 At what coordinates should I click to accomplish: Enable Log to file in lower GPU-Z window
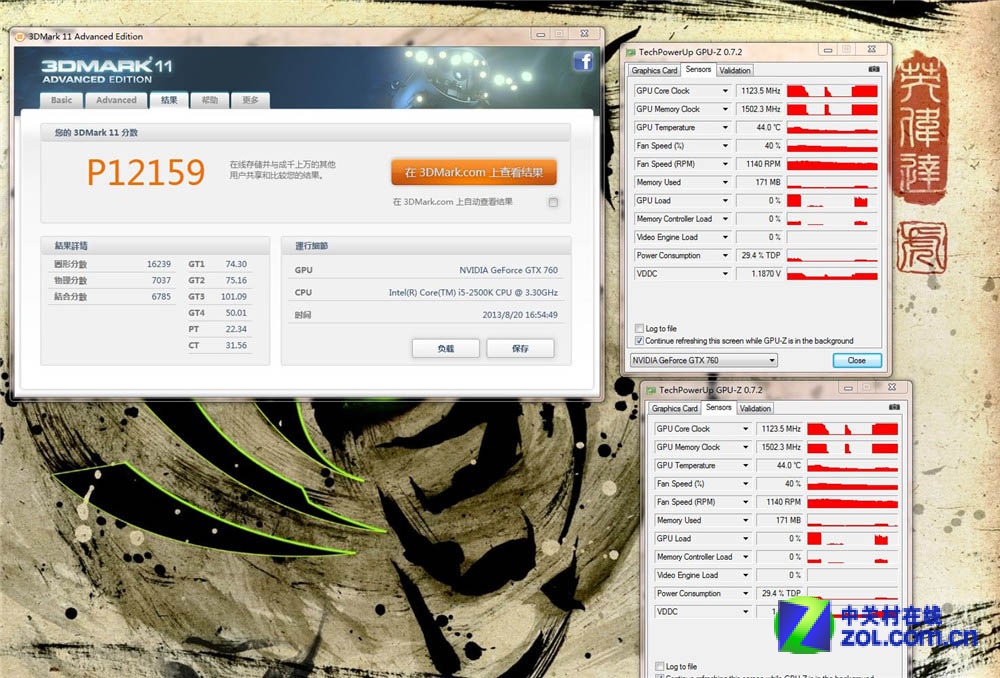tap(659, 667)
